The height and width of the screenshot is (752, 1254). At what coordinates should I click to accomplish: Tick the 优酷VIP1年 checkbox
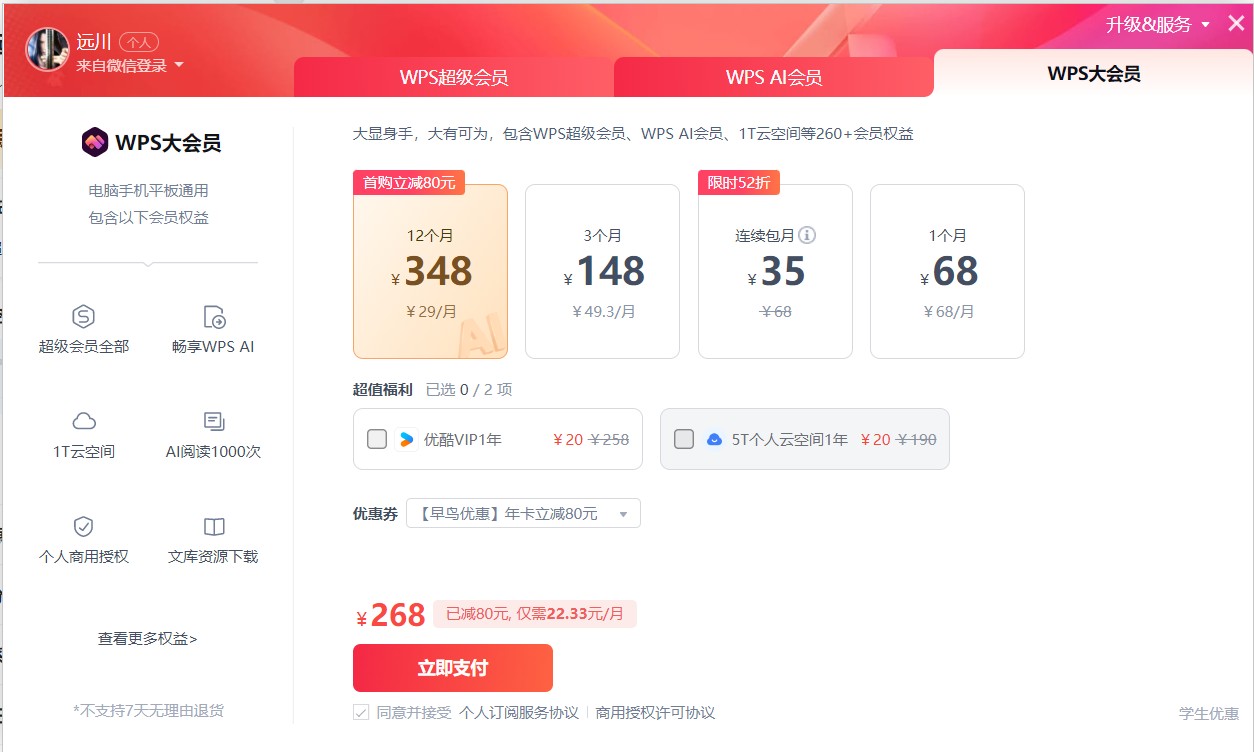[x=377, y=439]
